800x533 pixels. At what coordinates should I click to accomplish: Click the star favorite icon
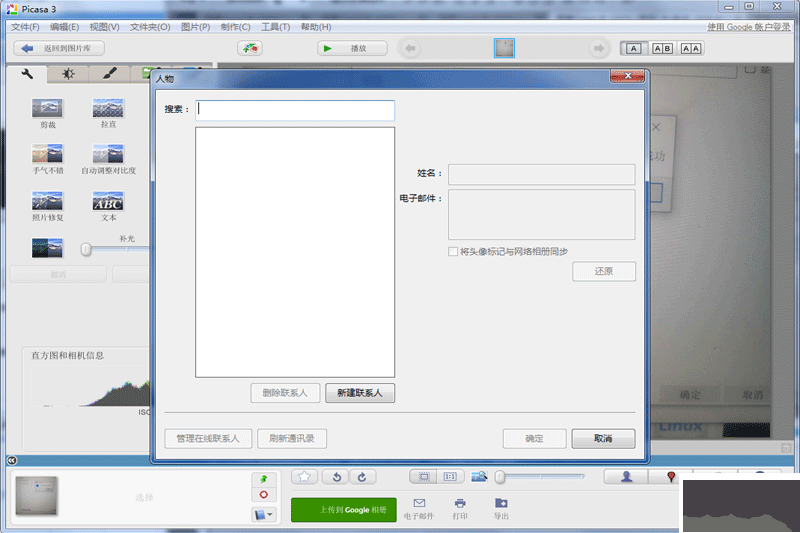[306, 477]
